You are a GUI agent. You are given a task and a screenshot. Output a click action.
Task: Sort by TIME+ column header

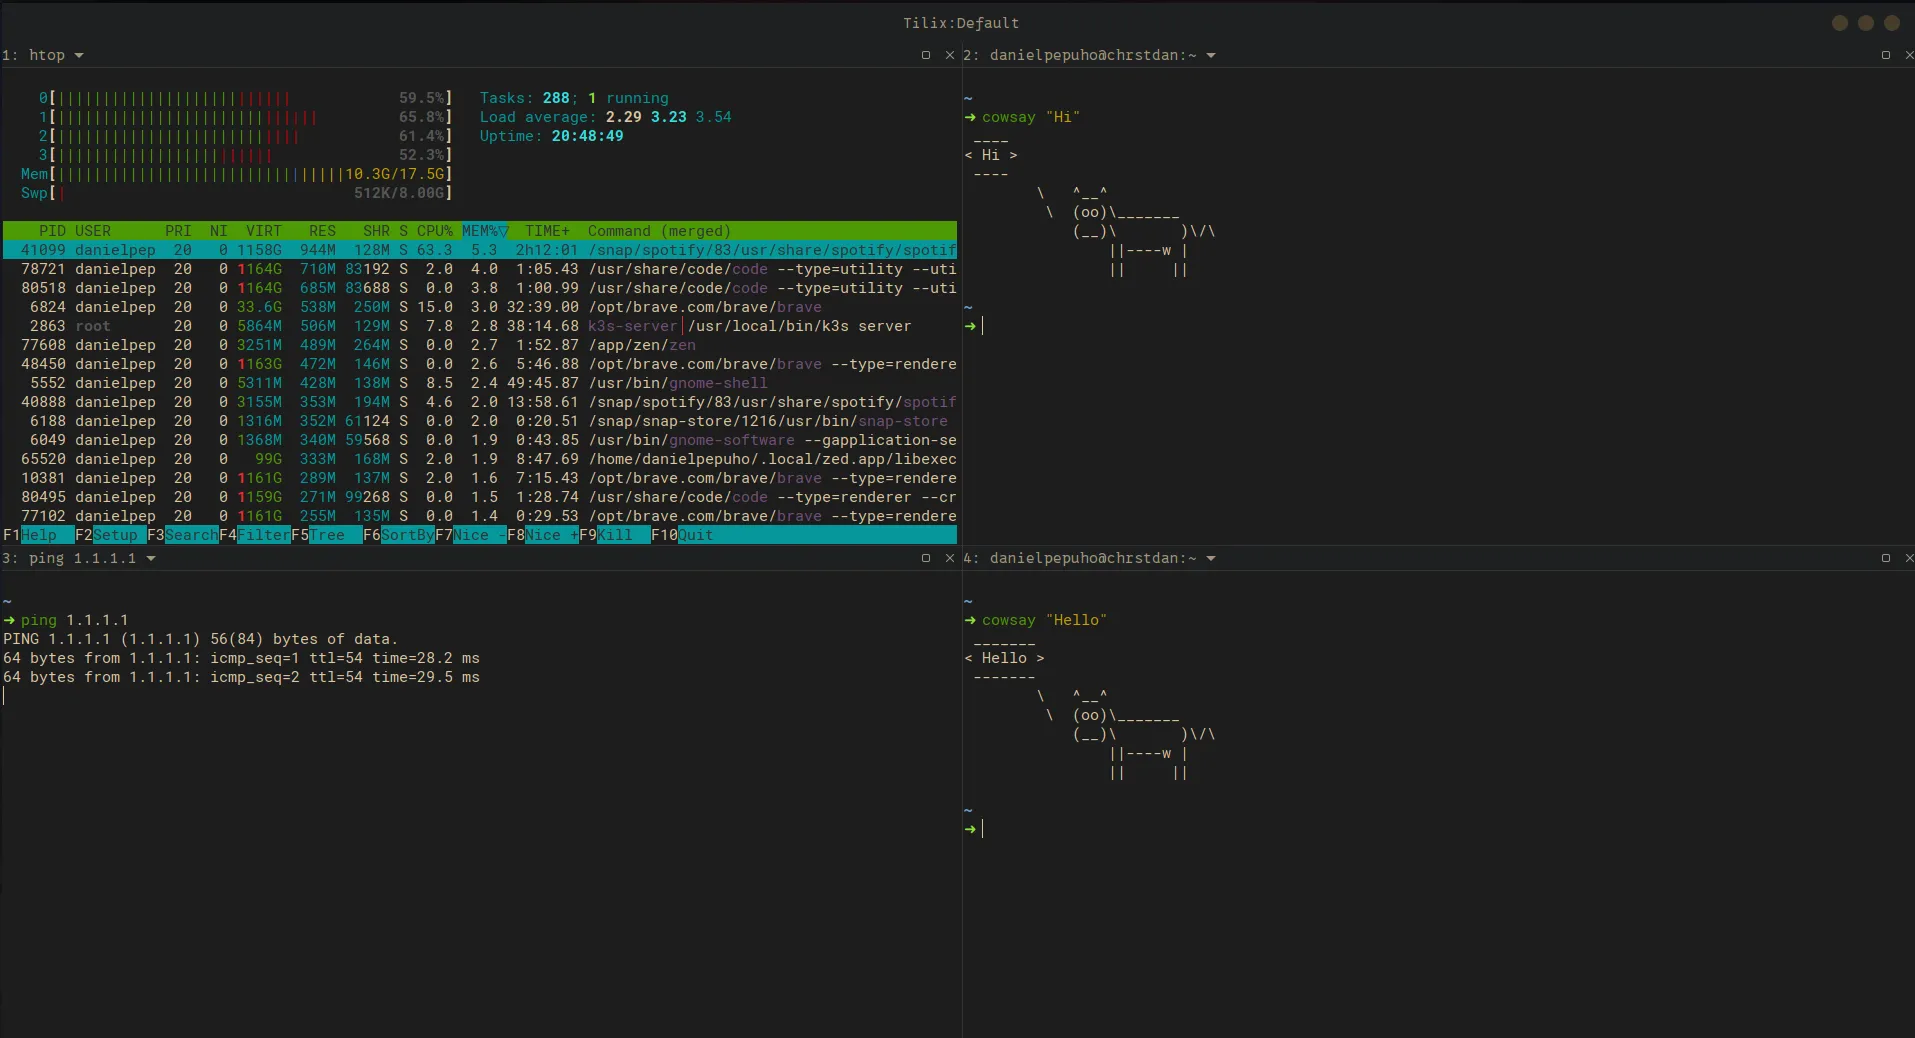(547, 231)
